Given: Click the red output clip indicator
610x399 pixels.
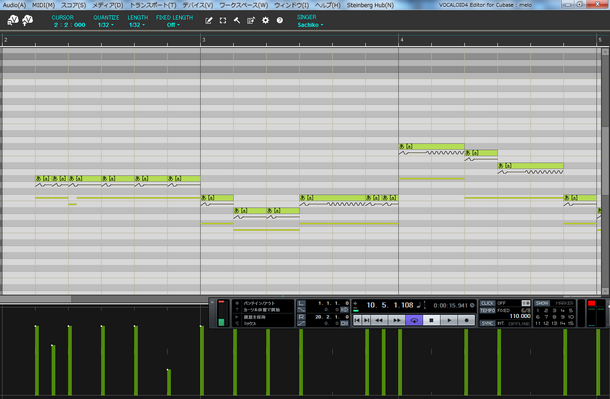Looking at the screenshot, I should tap(591, 303).
